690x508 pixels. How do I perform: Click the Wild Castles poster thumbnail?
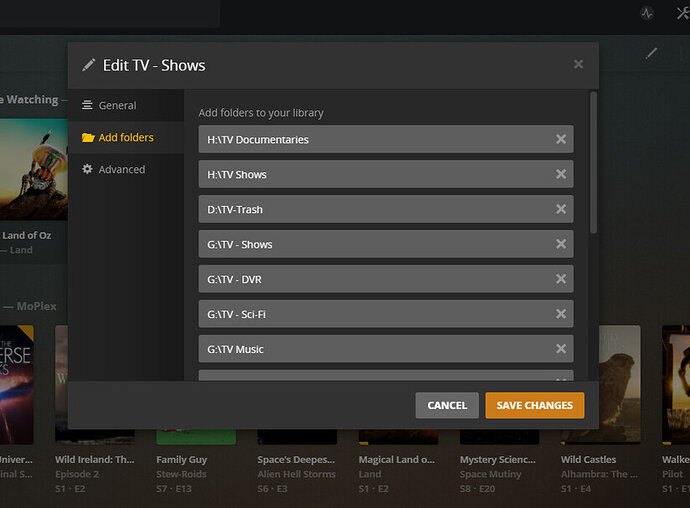[619, 384]
